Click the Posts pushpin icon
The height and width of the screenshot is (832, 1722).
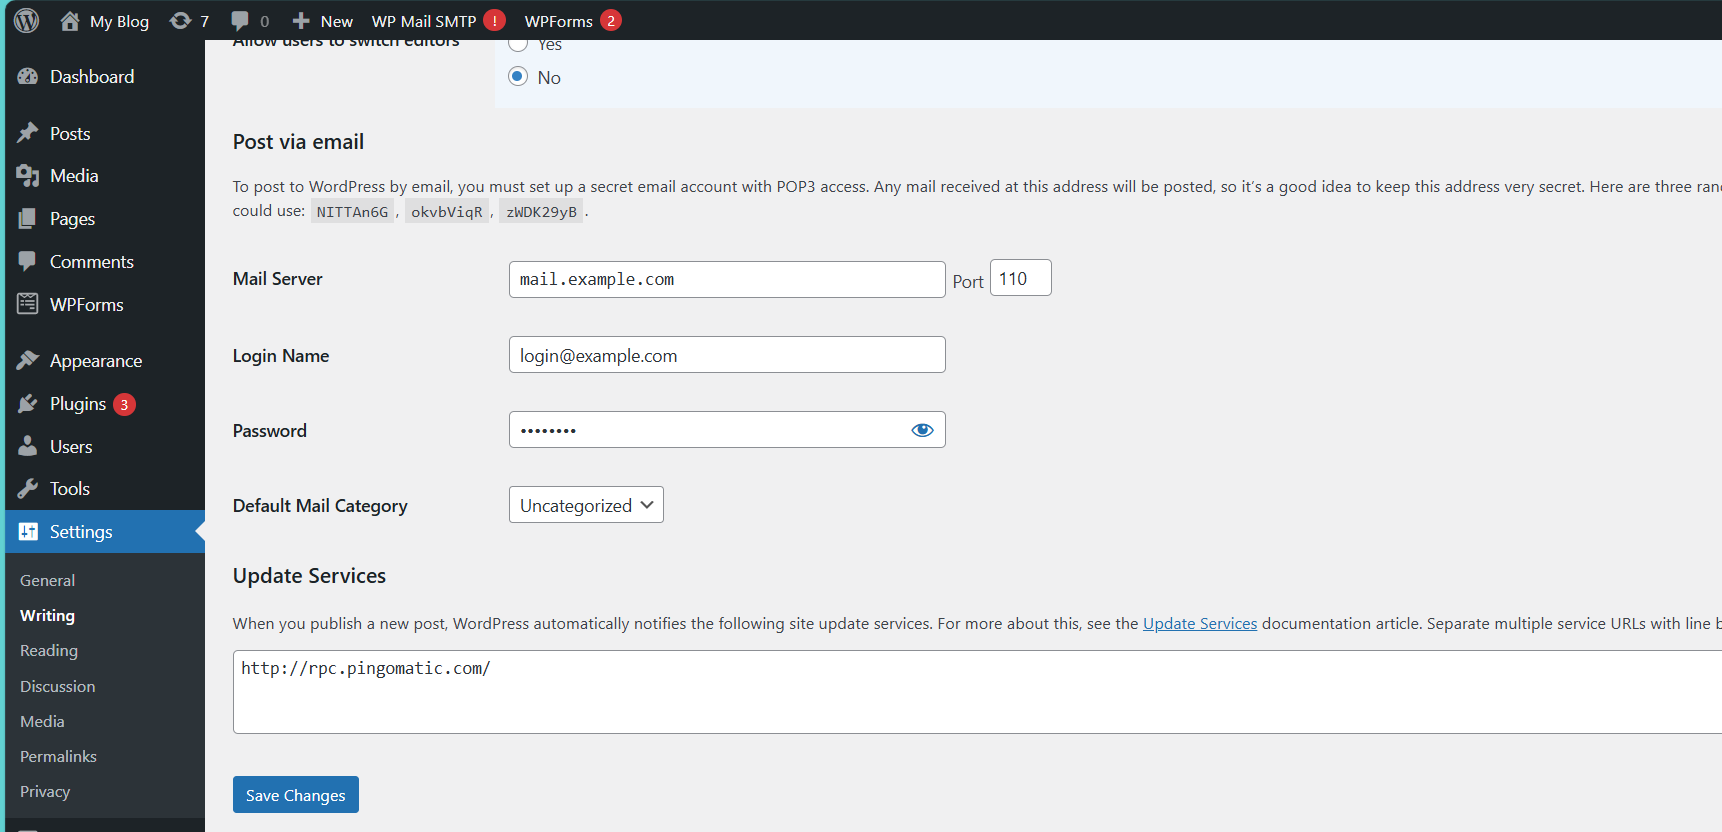point(28,133)
